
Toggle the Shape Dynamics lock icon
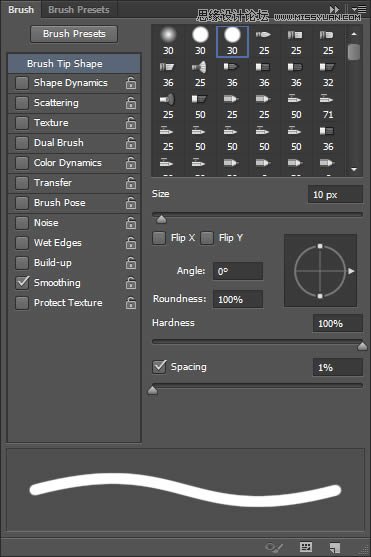[x=131, y=83]
